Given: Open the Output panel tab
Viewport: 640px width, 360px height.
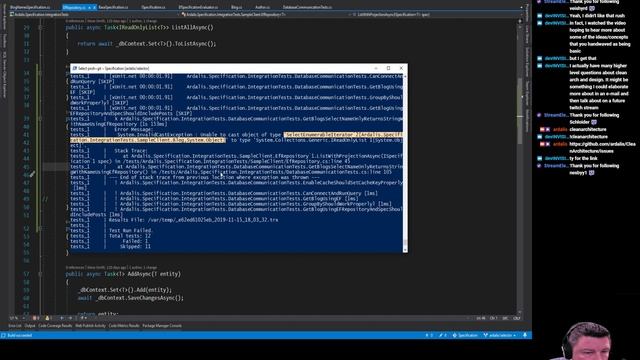Looking at the screenshot, I should (30, 326).
